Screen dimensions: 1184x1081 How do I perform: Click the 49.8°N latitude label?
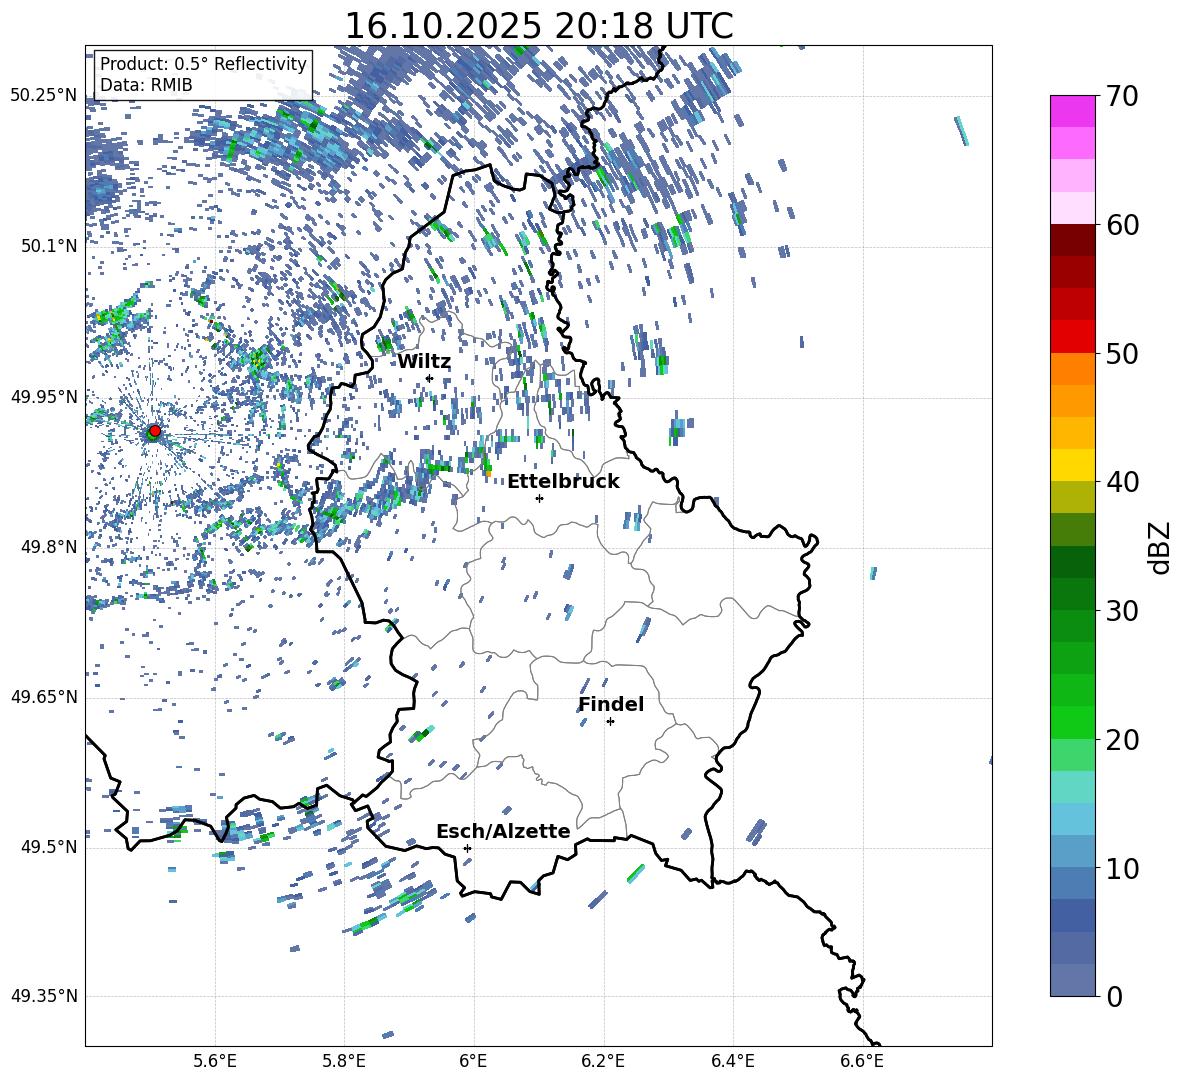(50, 547)
